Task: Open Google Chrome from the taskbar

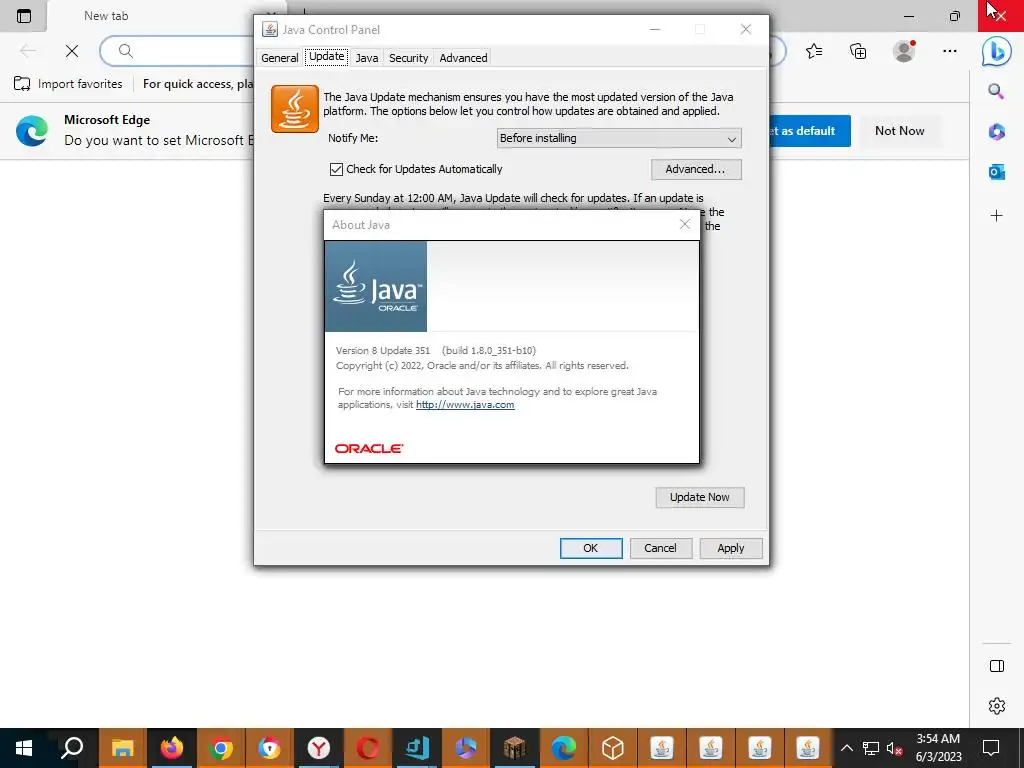Action: point(221,748)
